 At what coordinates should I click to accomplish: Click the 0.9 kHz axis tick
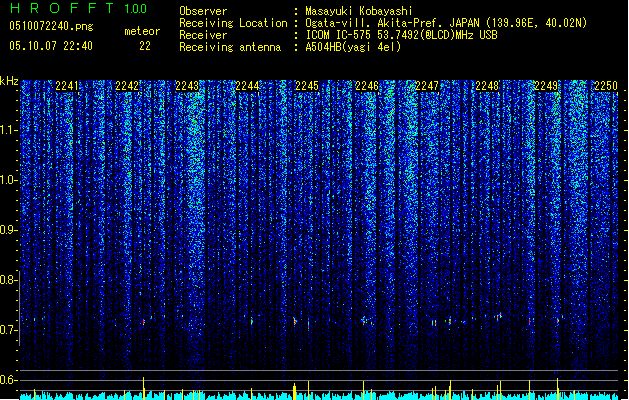pyautogui.click(x=9, y=230)
